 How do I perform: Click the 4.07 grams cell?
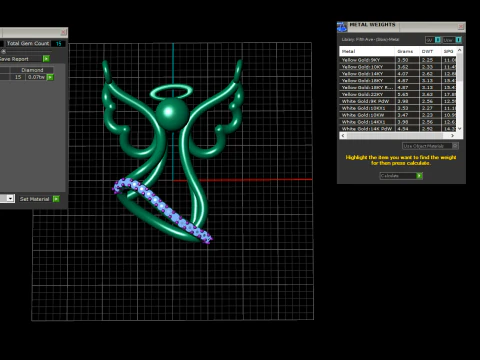coord(407,74)
